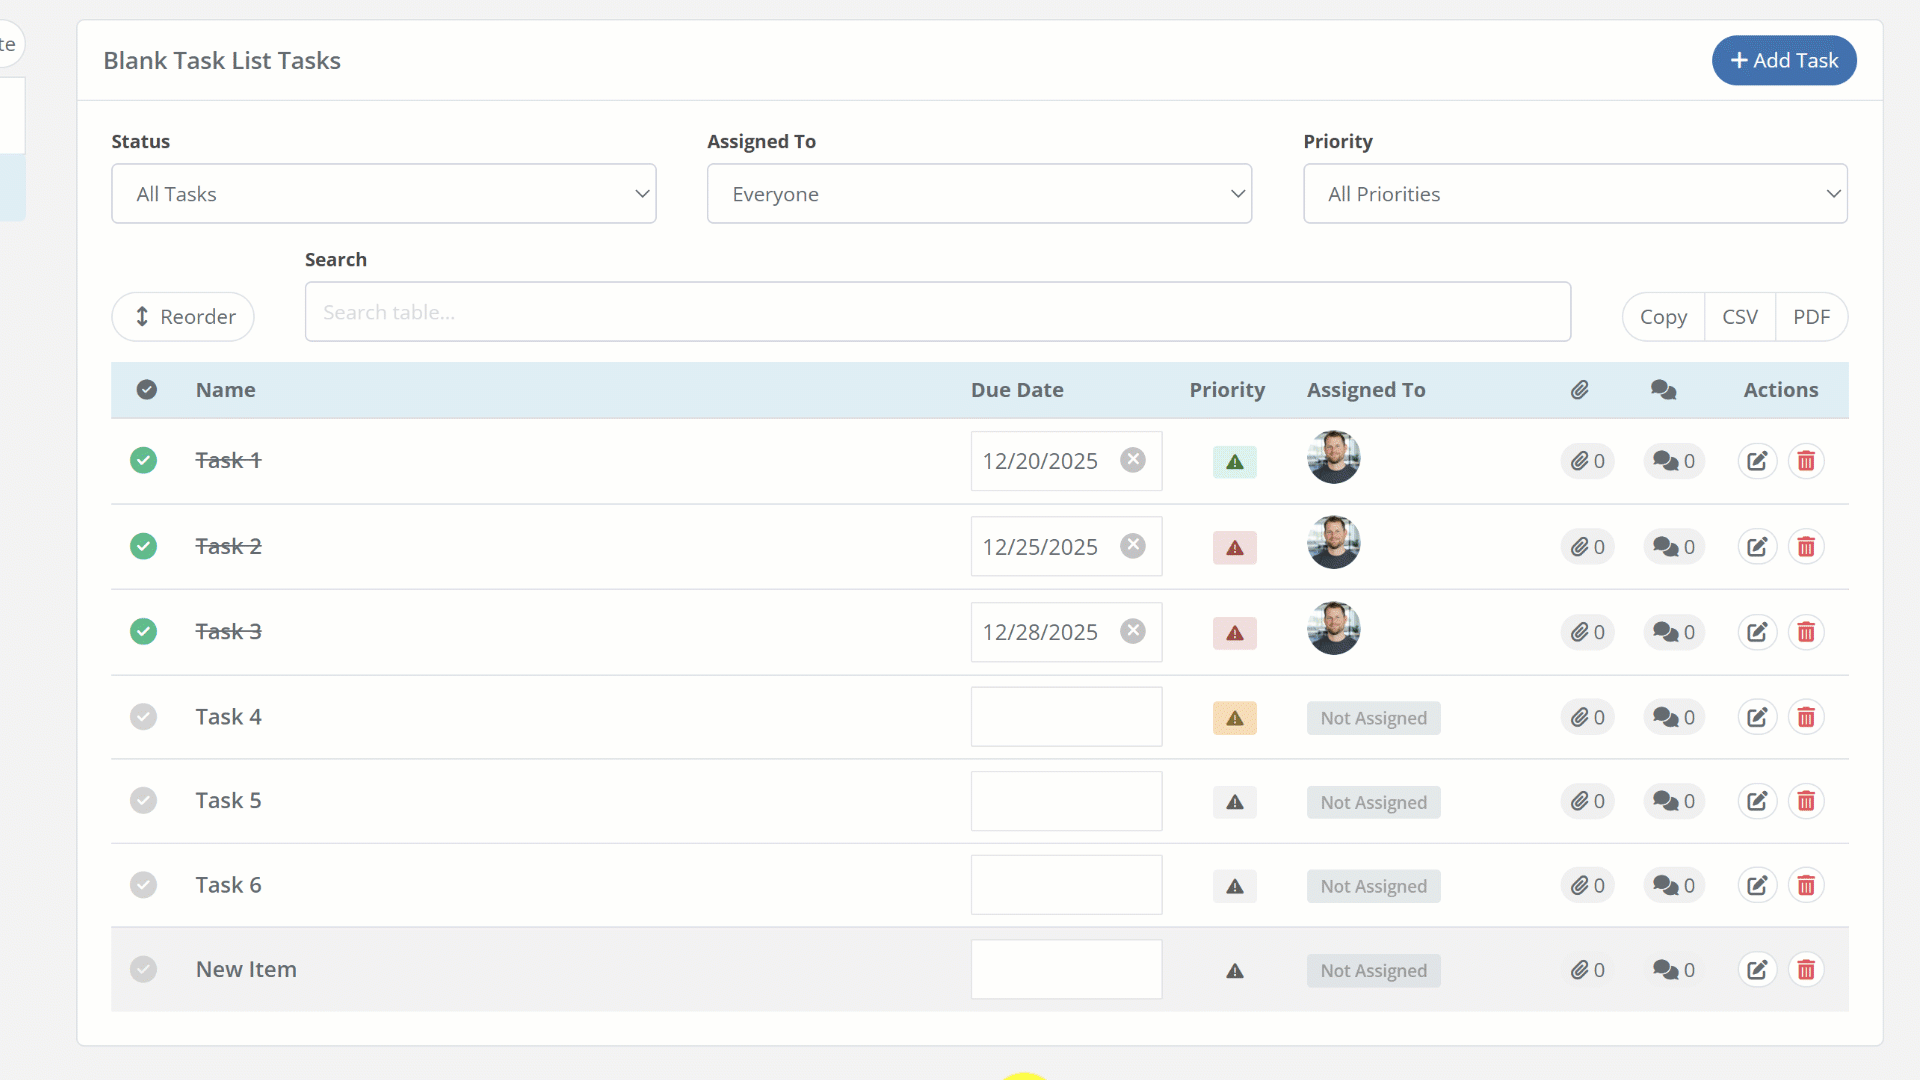Open the All Priorities dropdown
The height and width of the screenshot is (1080, 1920).
[1575, 193]
